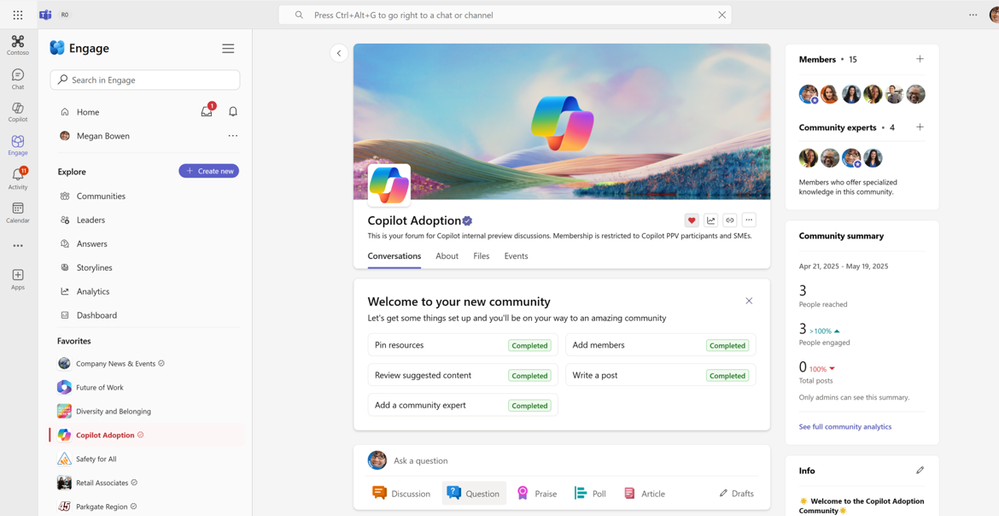Screen dimensions: 999x516
Task: Switch to the Conversations tab
Action: tap(394, 256)
